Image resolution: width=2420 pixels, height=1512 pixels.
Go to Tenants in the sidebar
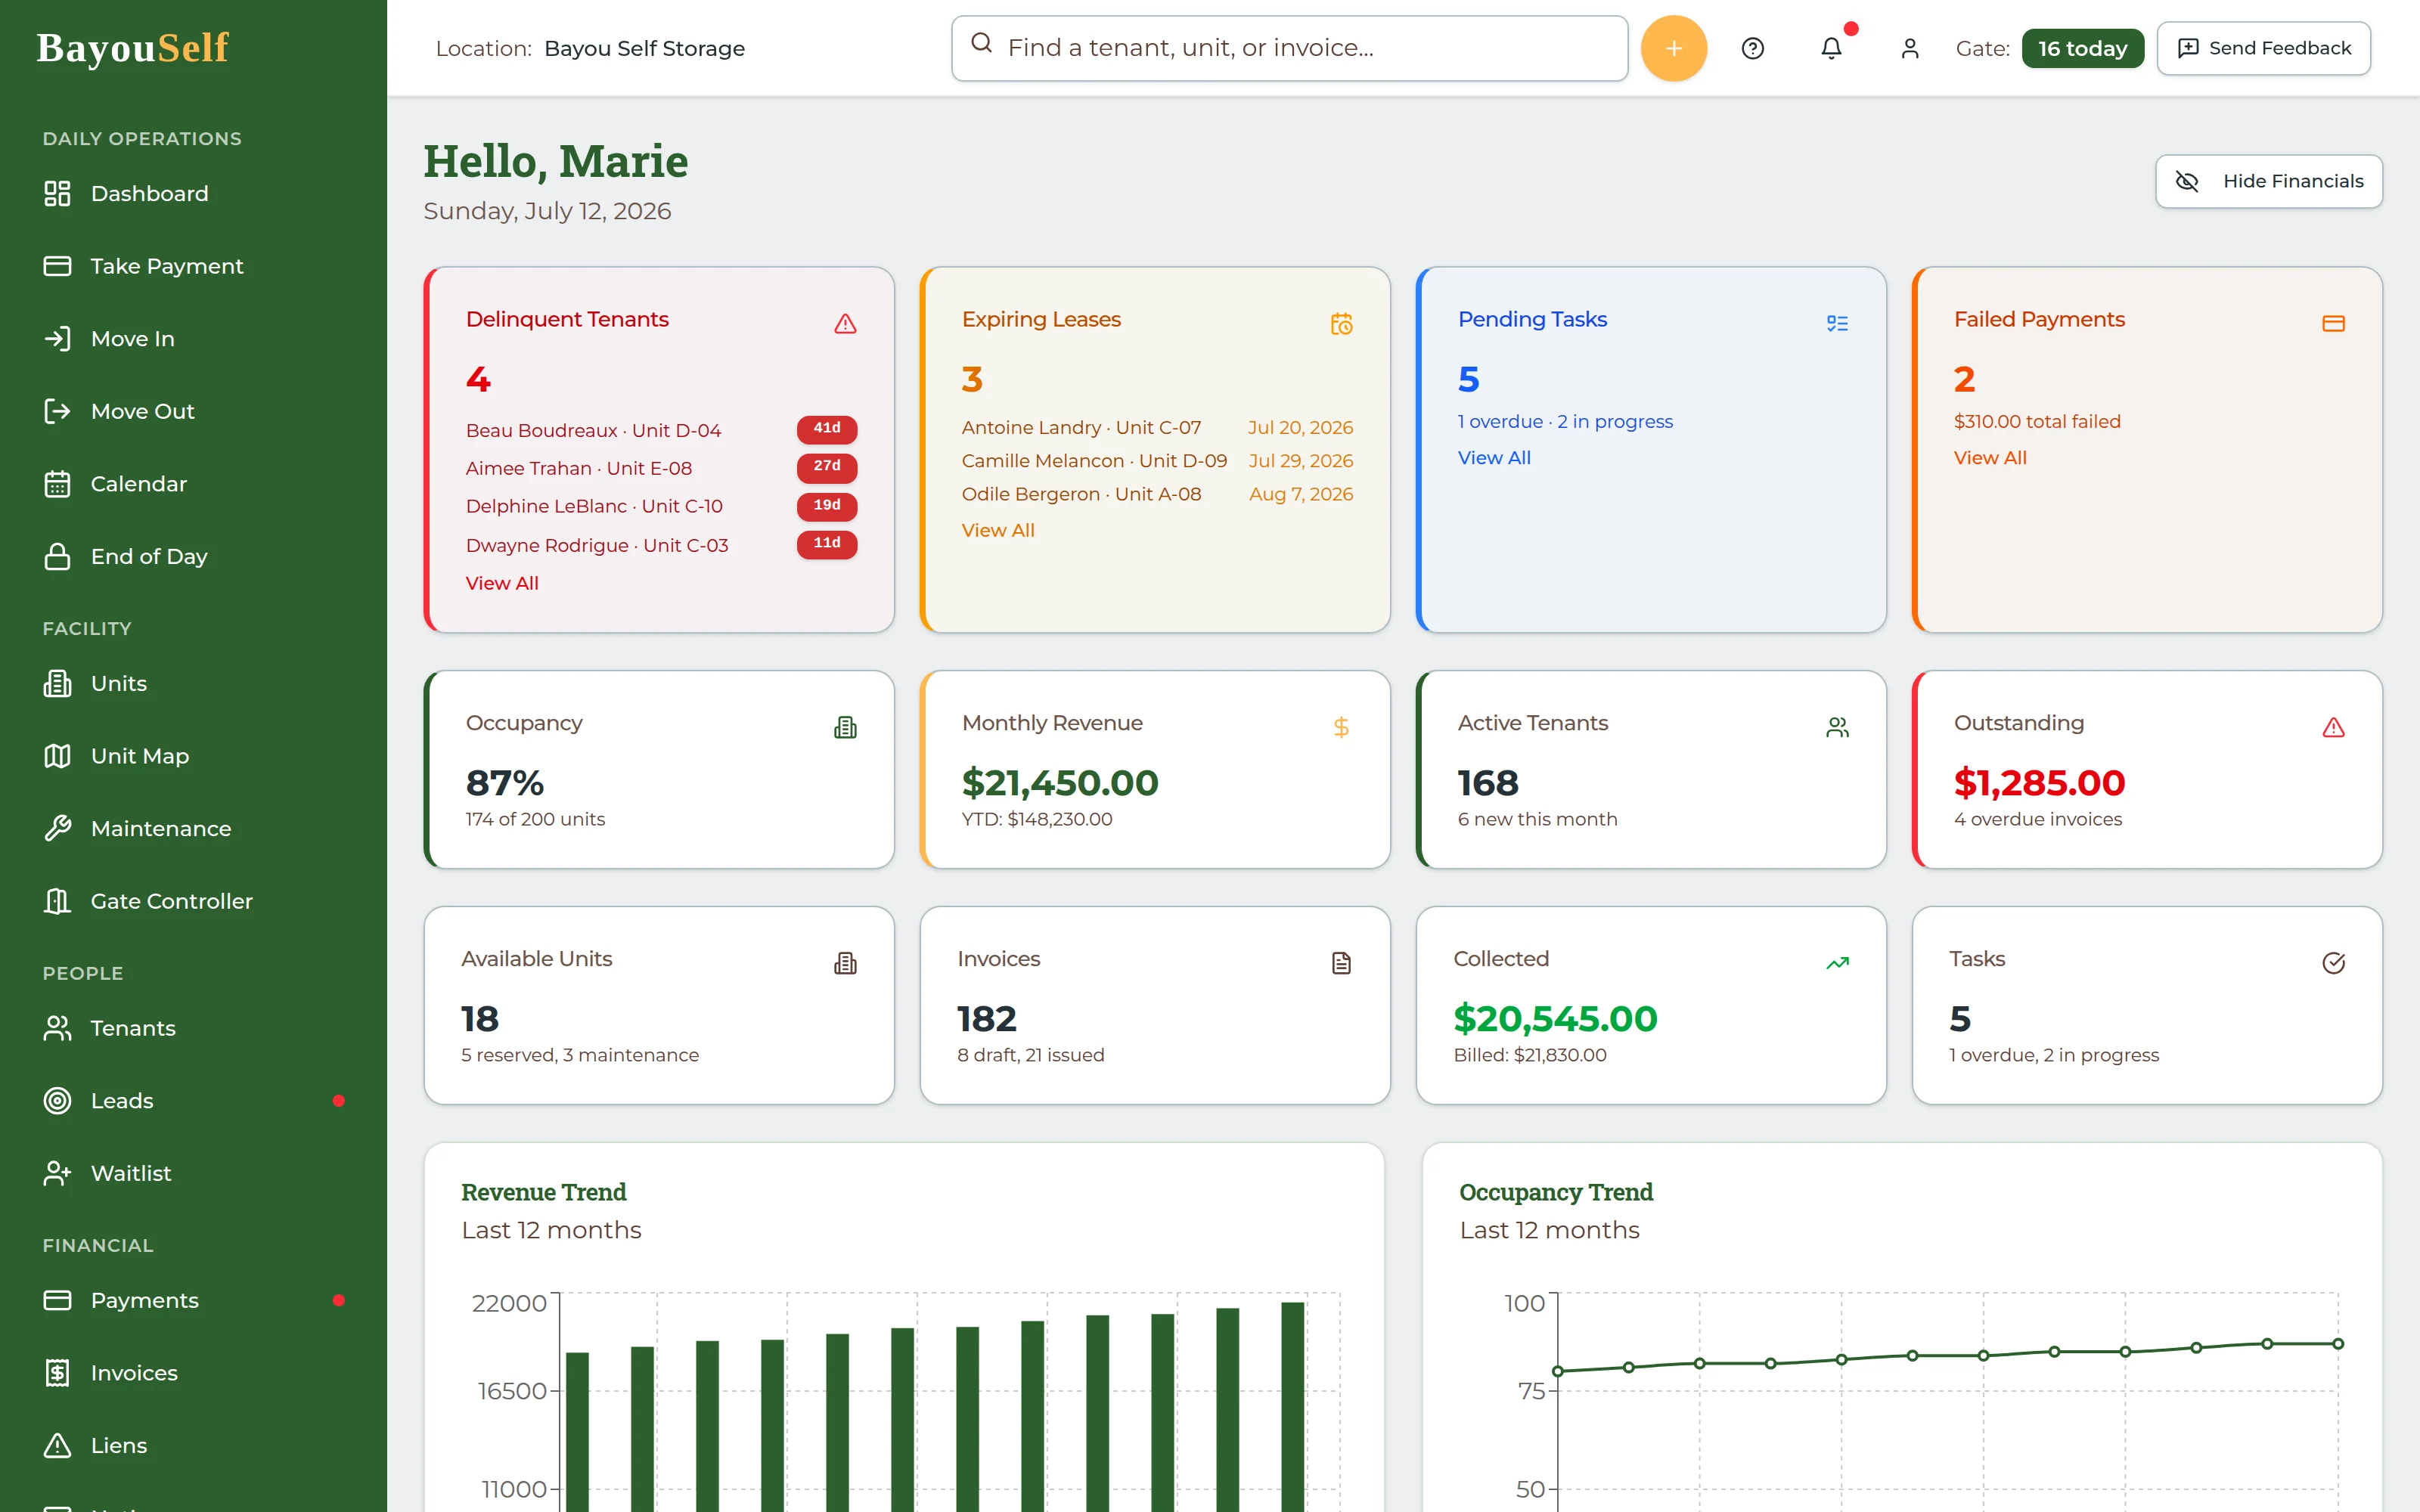coord(193,1028)
